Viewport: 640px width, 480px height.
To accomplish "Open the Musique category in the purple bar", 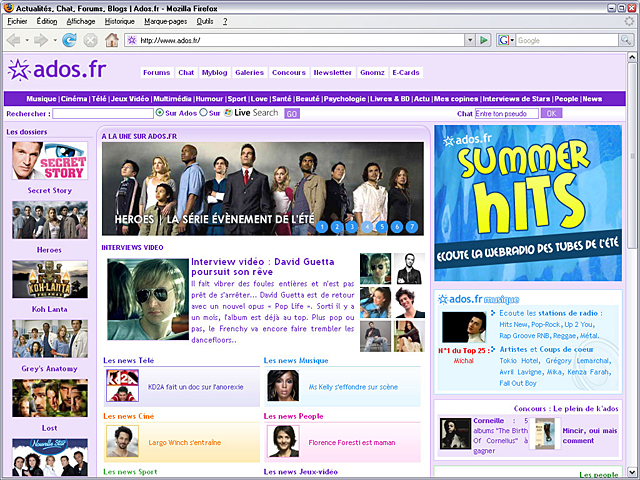I will 41,99.
